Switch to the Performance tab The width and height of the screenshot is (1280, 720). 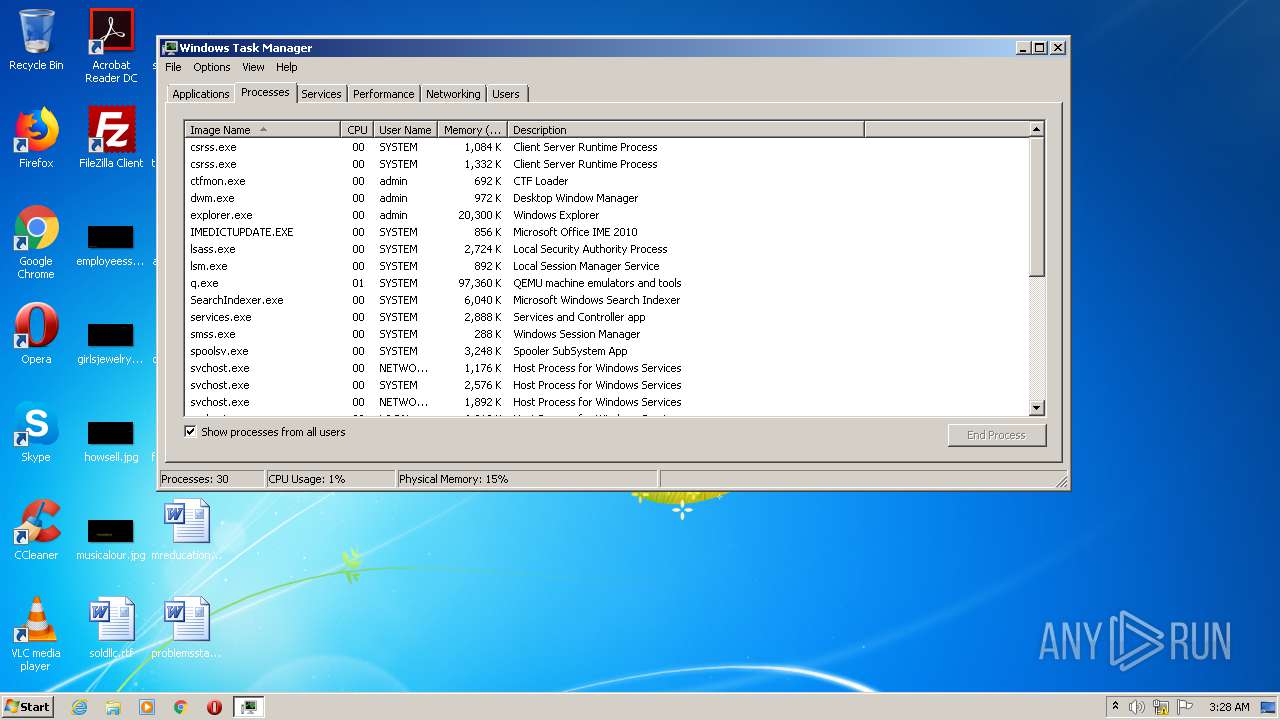[x=383, y=94]
